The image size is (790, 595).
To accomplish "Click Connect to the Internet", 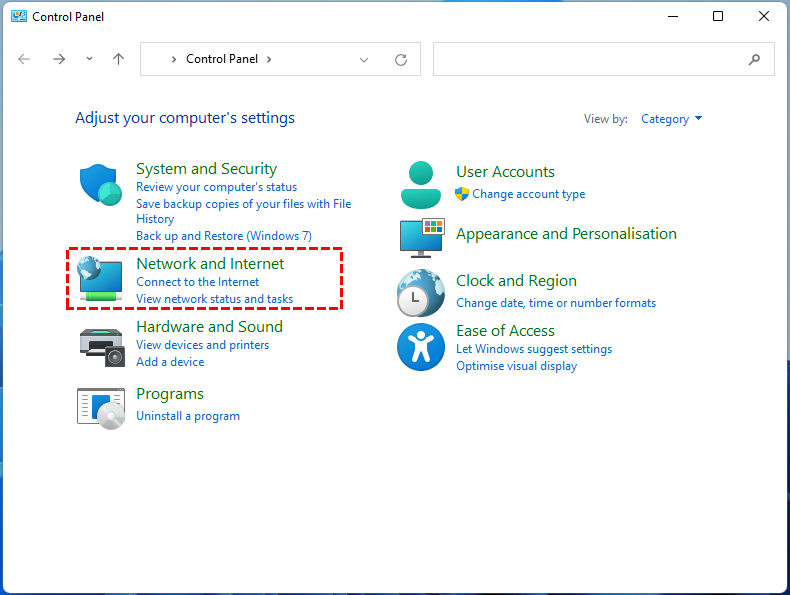I will coord(198,282).
